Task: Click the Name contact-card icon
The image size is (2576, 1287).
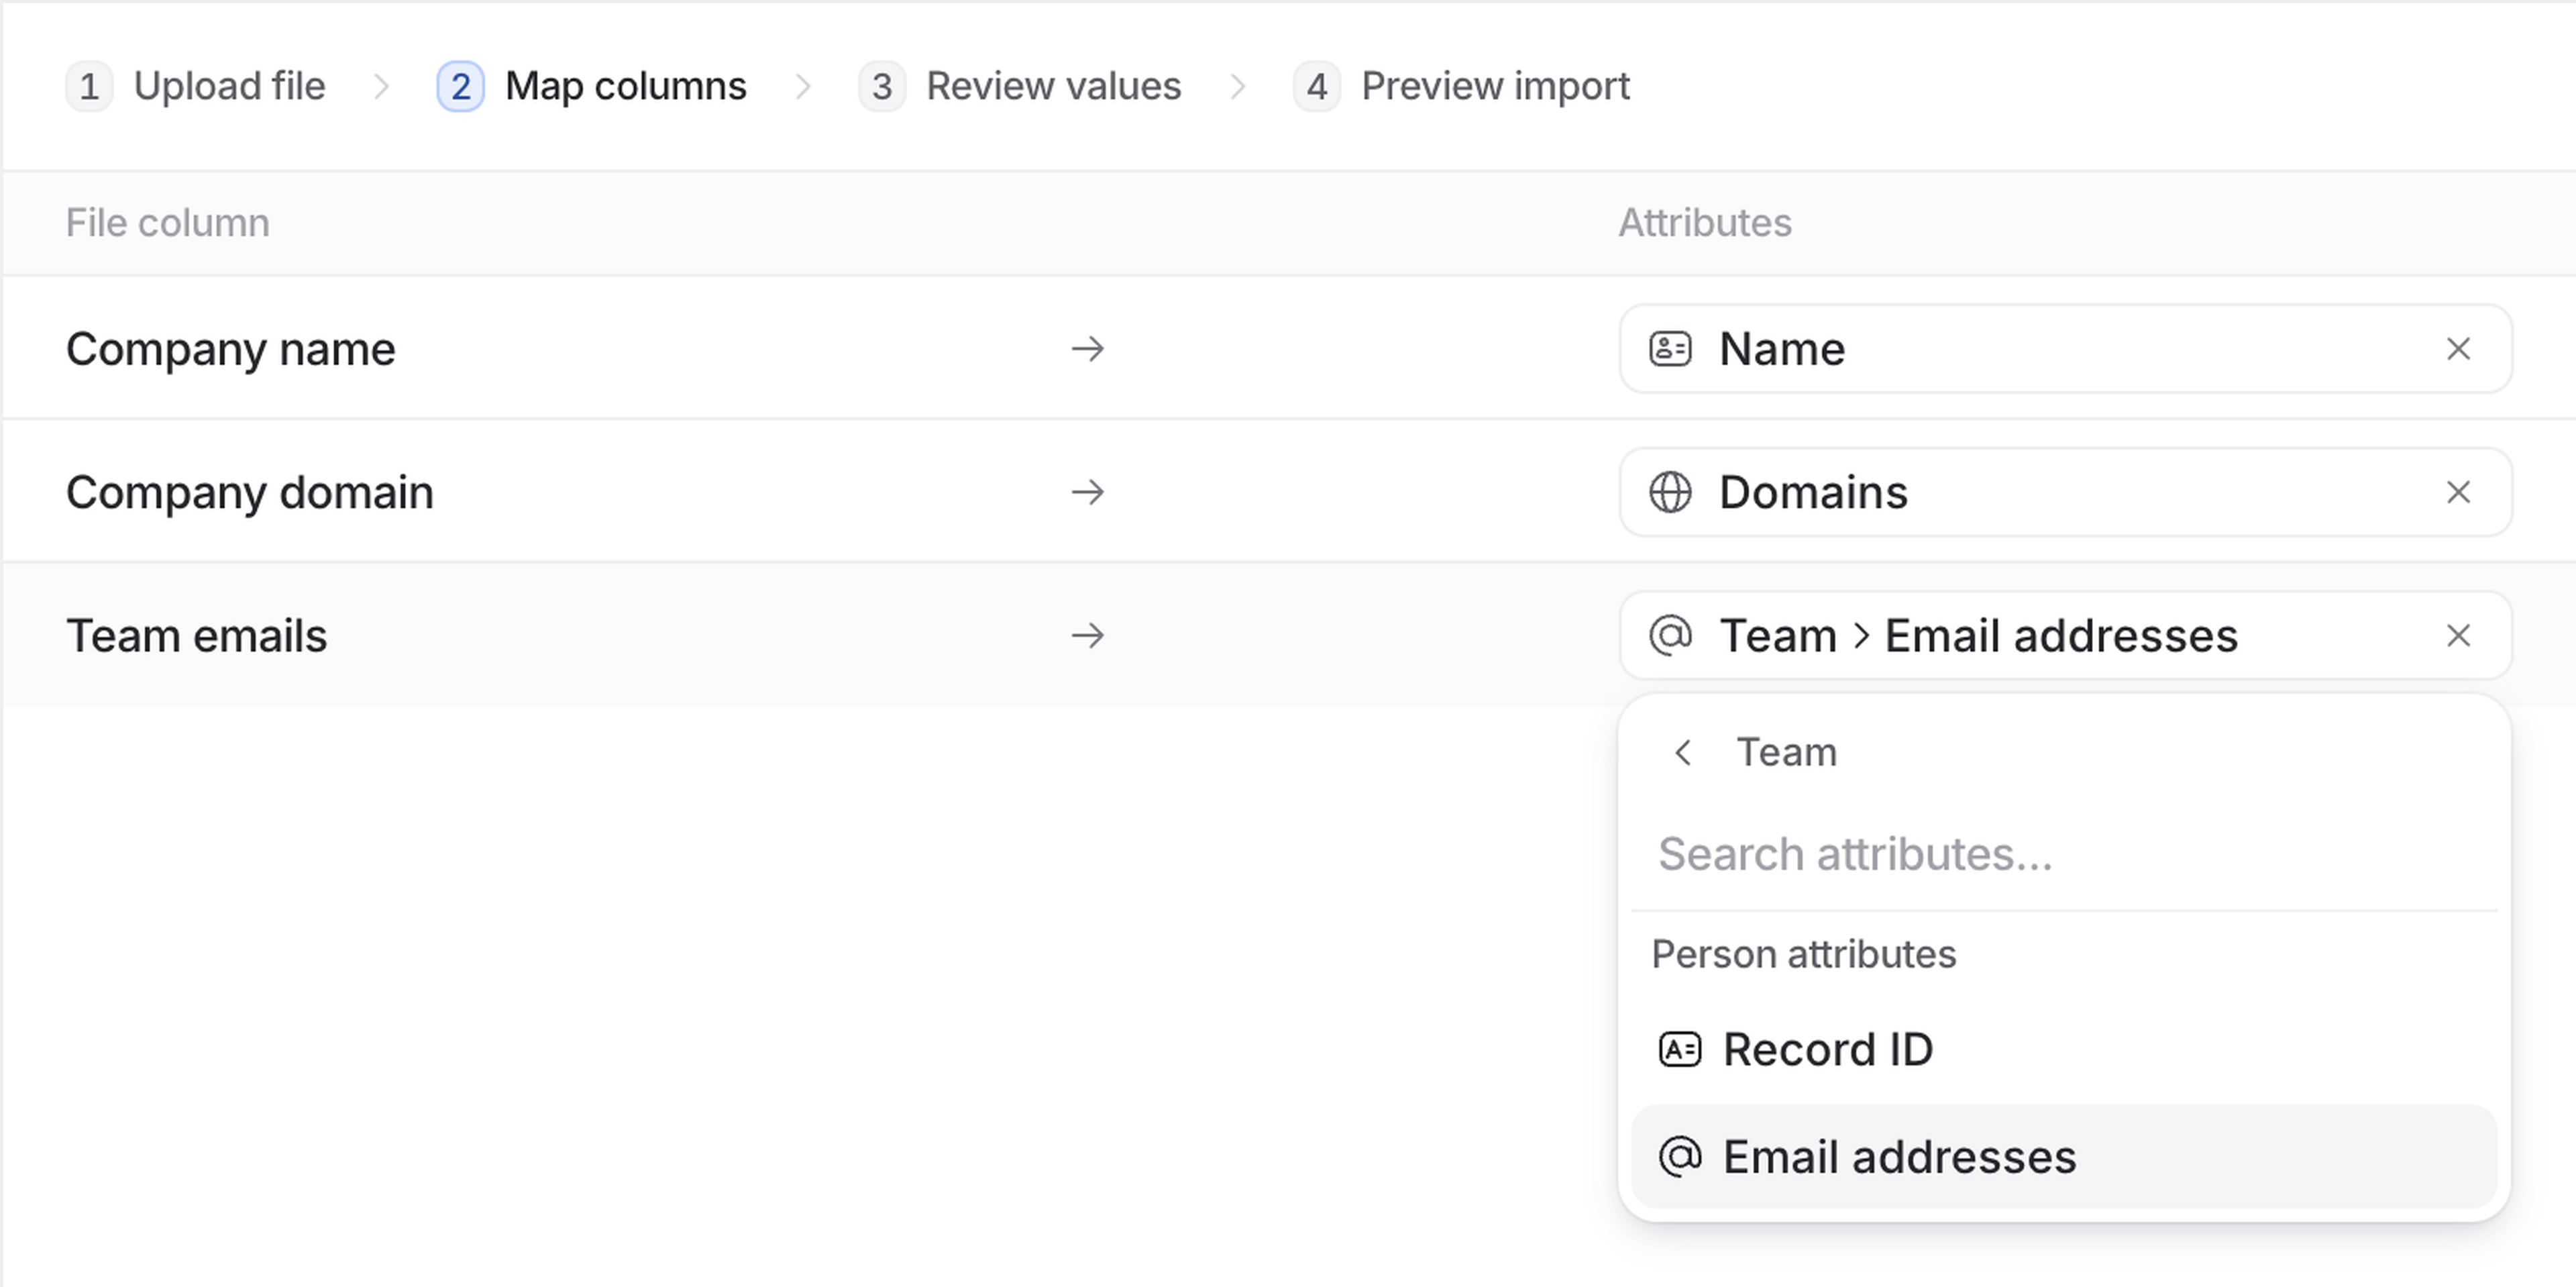Action: [x=1670, y=349]
